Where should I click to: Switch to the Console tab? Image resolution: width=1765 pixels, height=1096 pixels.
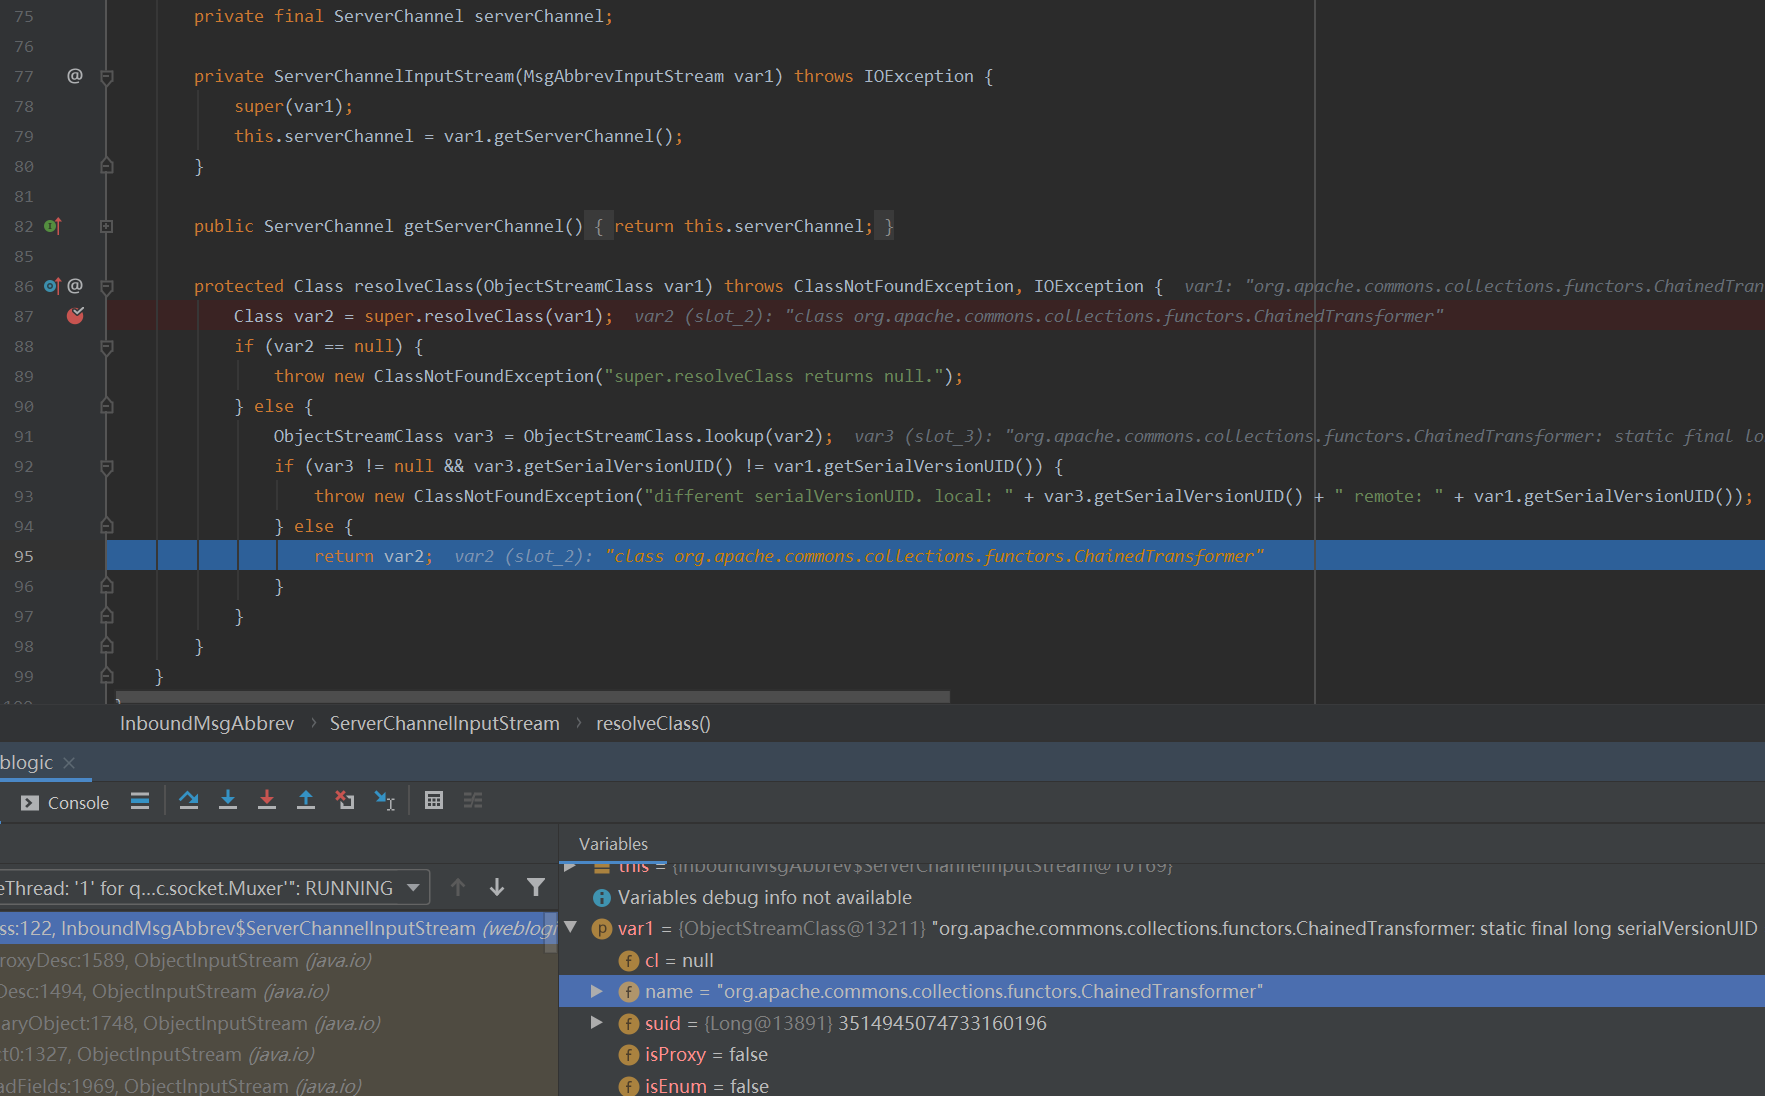click(x=65, y=803)
